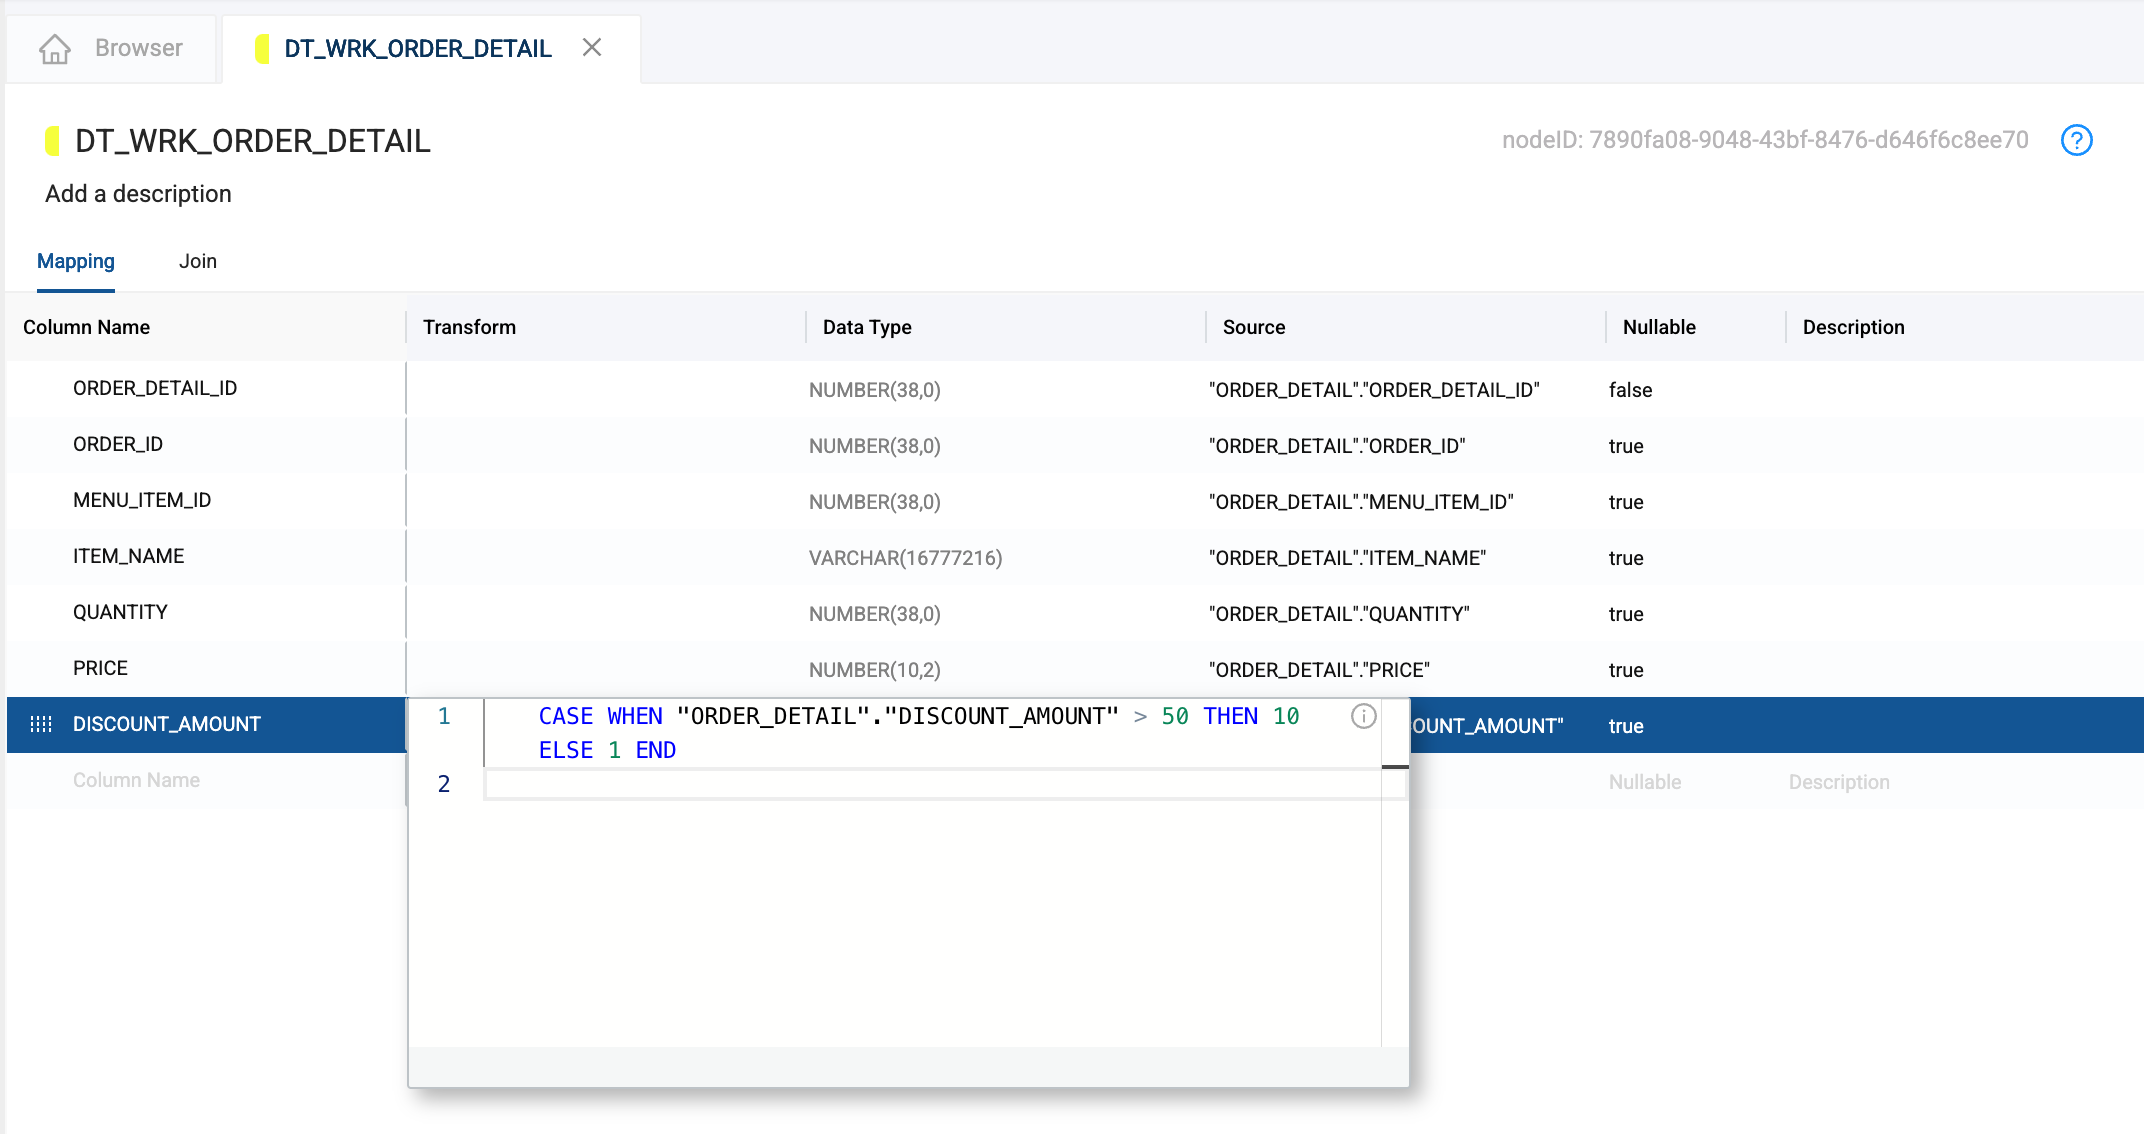Click yellow node color marker beside title
2144x1134 pixels.
click(x=53, y=141)
